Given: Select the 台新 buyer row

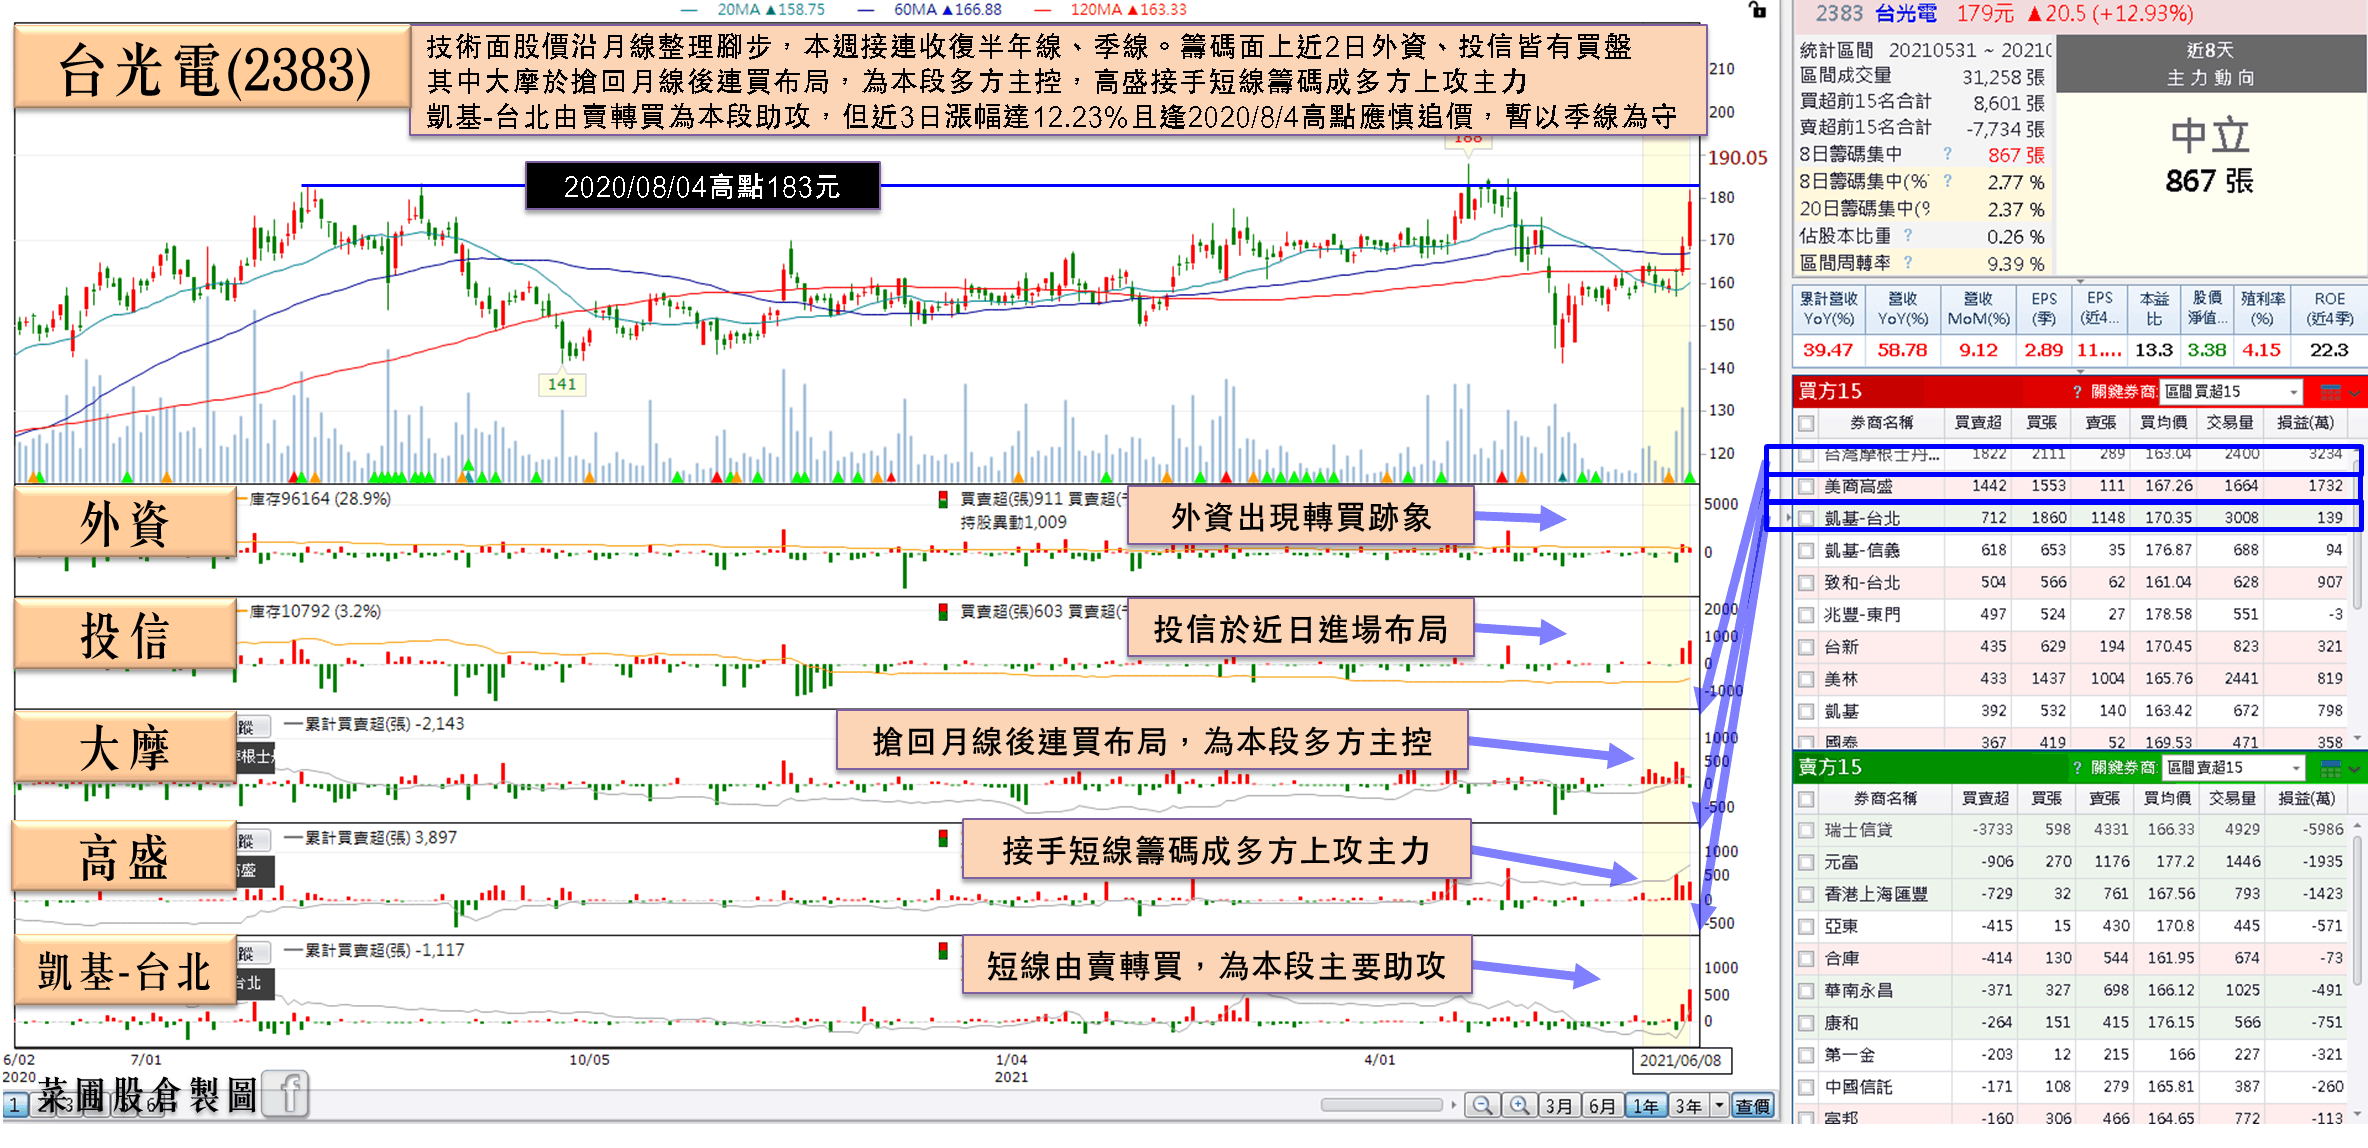Looking at the screenshot, I should pyautogui.click(x=2073, y=647).
